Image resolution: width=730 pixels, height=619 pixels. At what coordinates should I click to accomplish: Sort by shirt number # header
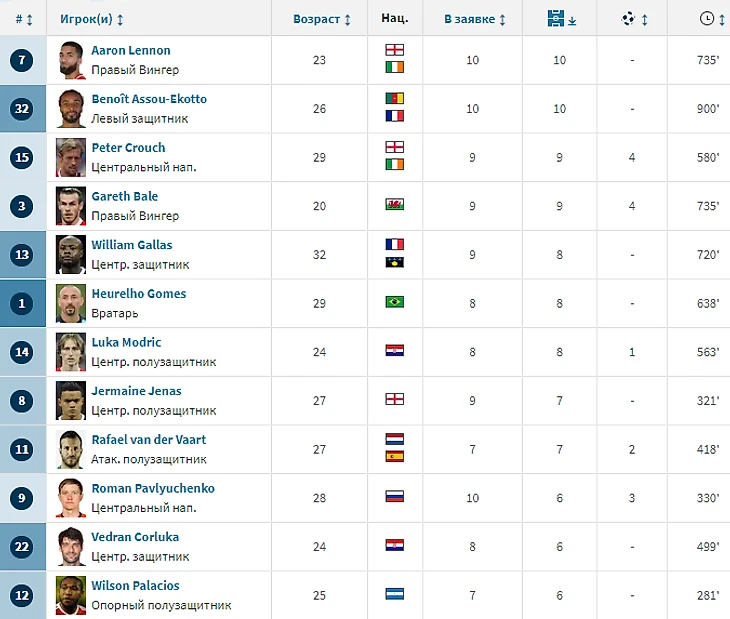pos(24,19)
